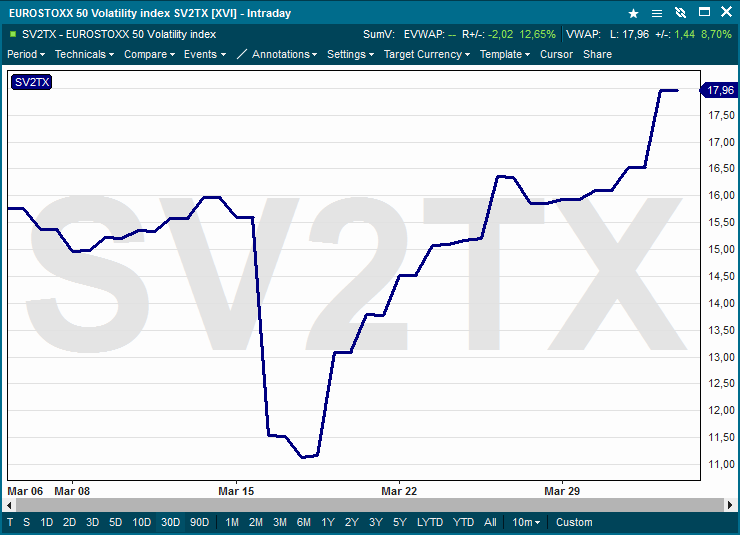Open the hamburger menu icon
This screenshot has height=535, width=740.
tap(656, 13)
